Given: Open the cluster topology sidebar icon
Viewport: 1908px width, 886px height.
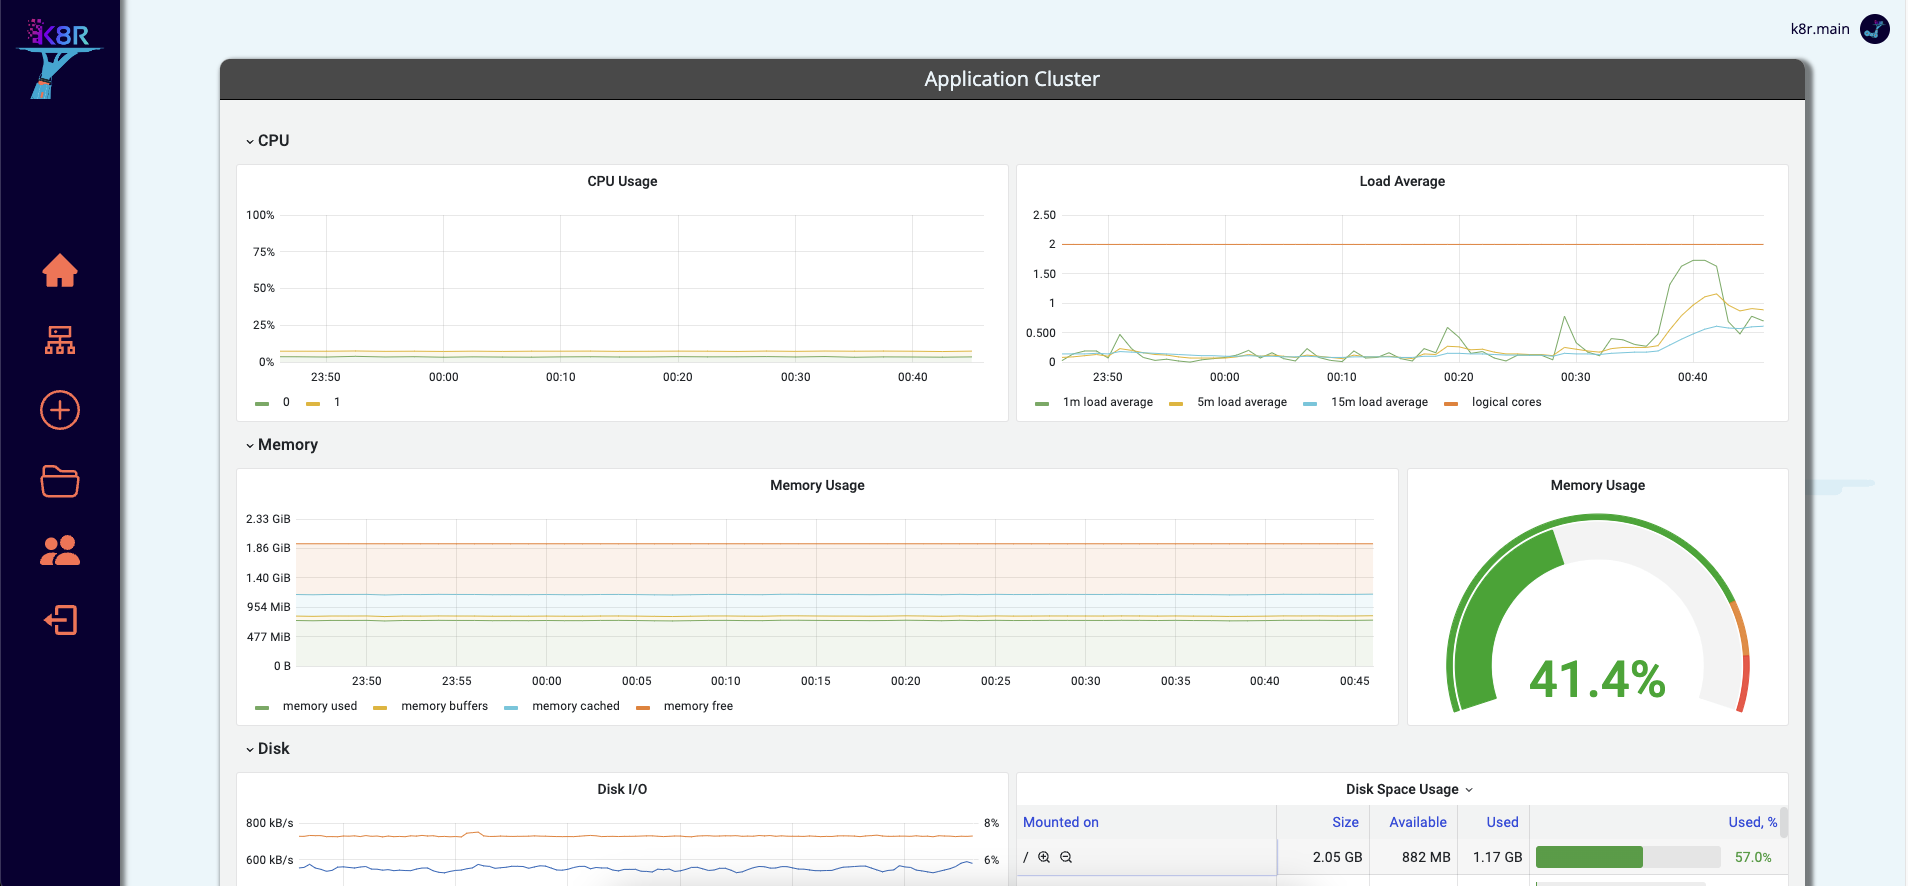Looking at the screenshot, I should click(60, 340).
